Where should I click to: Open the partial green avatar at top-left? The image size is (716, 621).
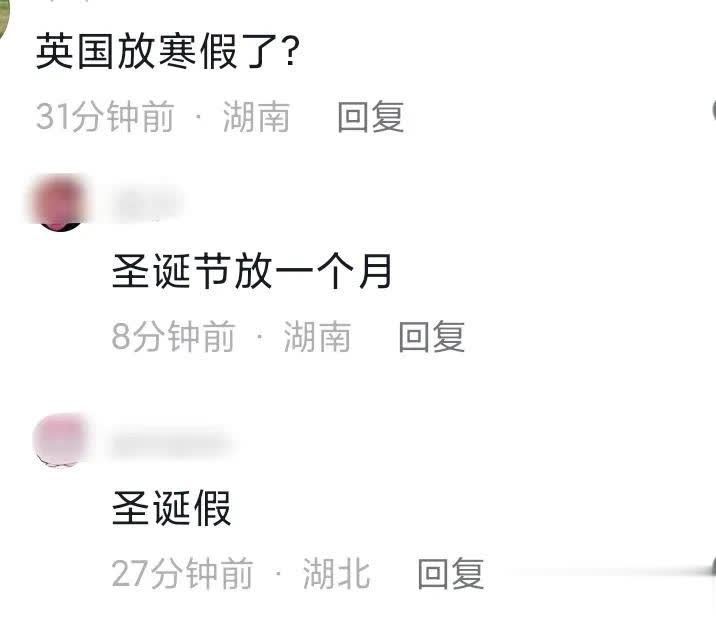coord(5,18)
